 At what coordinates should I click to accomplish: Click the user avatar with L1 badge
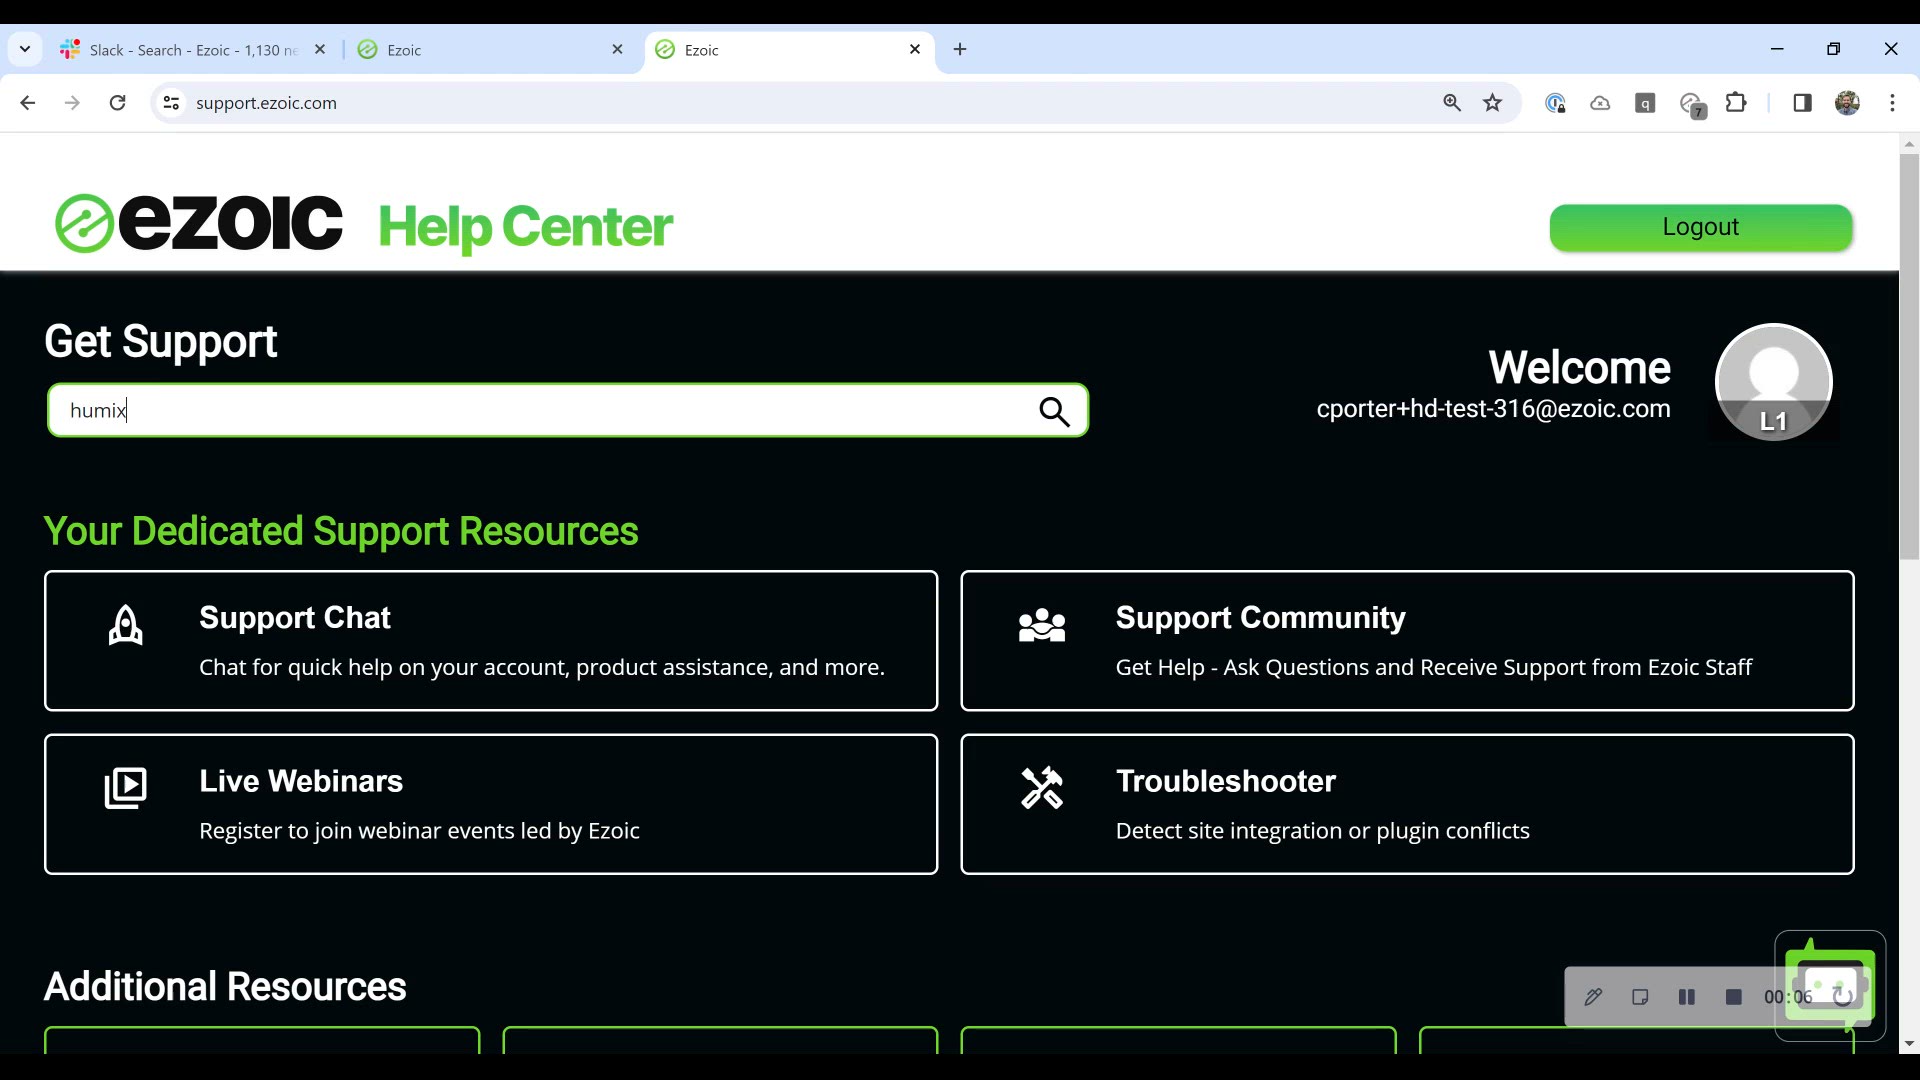tap(1773, 382)
